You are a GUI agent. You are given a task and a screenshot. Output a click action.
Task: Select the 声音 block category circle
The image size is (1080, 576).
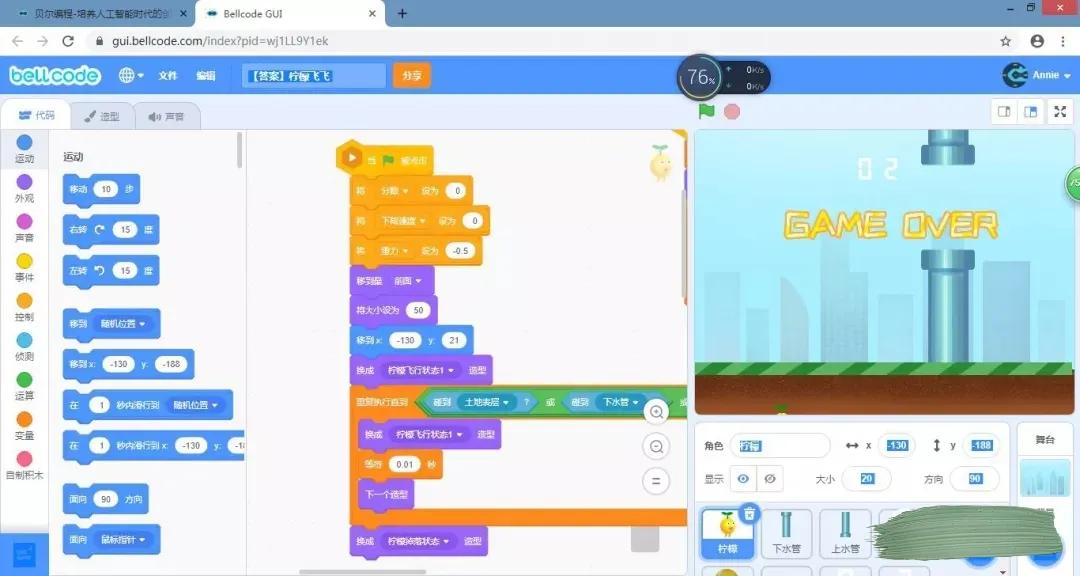tap(24, 221)
